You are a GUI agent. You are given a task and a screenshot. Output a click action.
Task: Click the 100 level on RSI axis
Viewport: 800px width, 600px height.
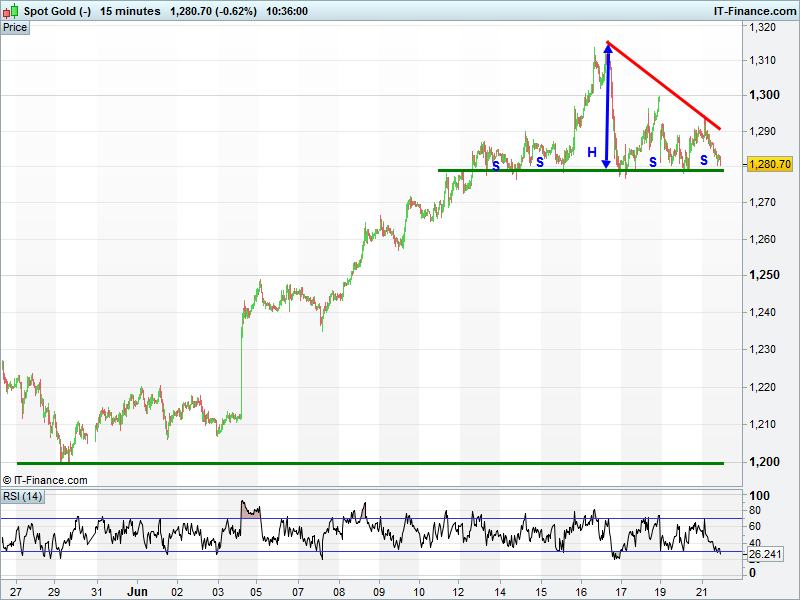pos(760,495)
